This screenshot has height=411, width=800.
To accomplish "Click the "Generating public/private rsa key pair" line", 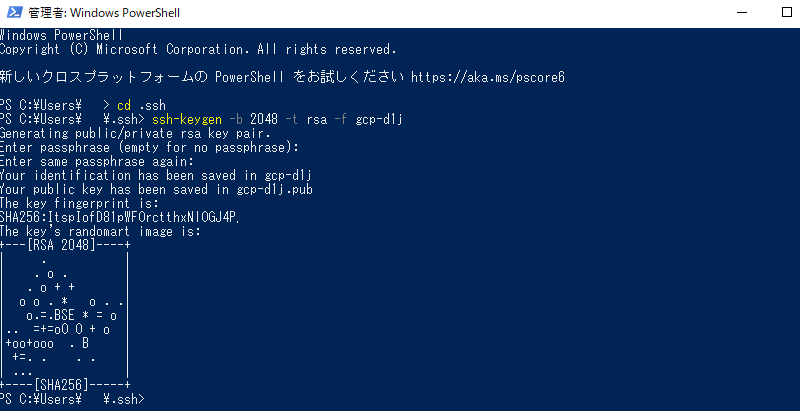I will pos(135,134).
